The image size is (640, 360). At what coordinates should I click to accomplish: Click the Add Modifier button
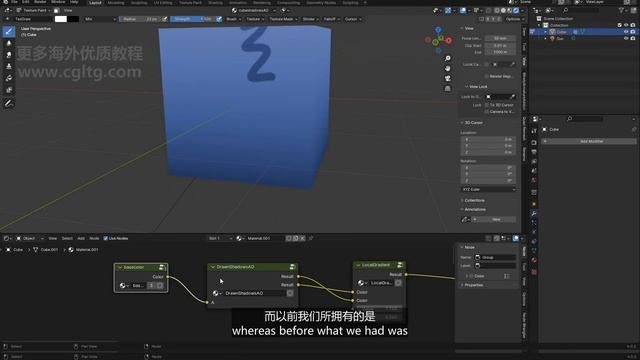point(589,141)
